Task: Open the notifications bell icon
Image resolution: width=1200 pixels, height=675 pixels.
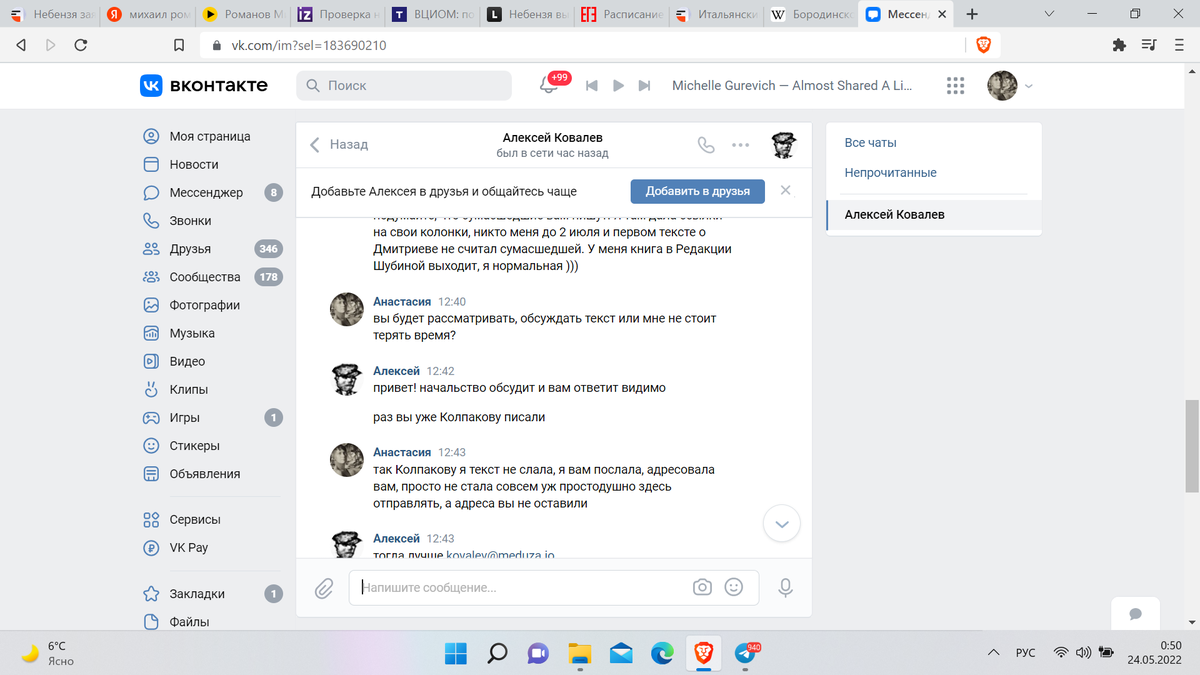Action: (548, 86)
